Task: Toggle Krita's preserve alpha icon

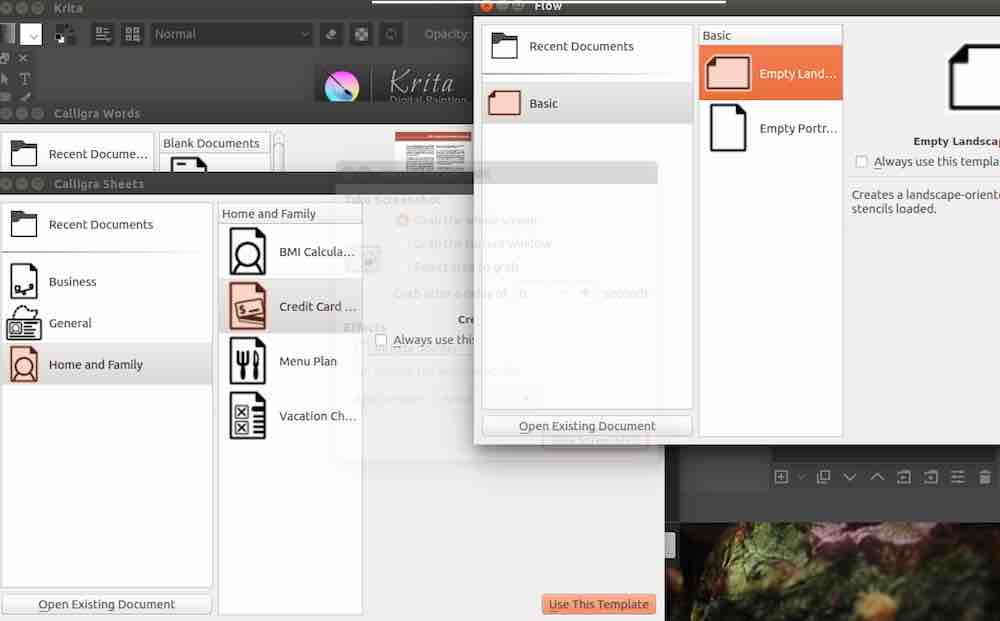Action: pyautogui.click(x=361, y=34)
